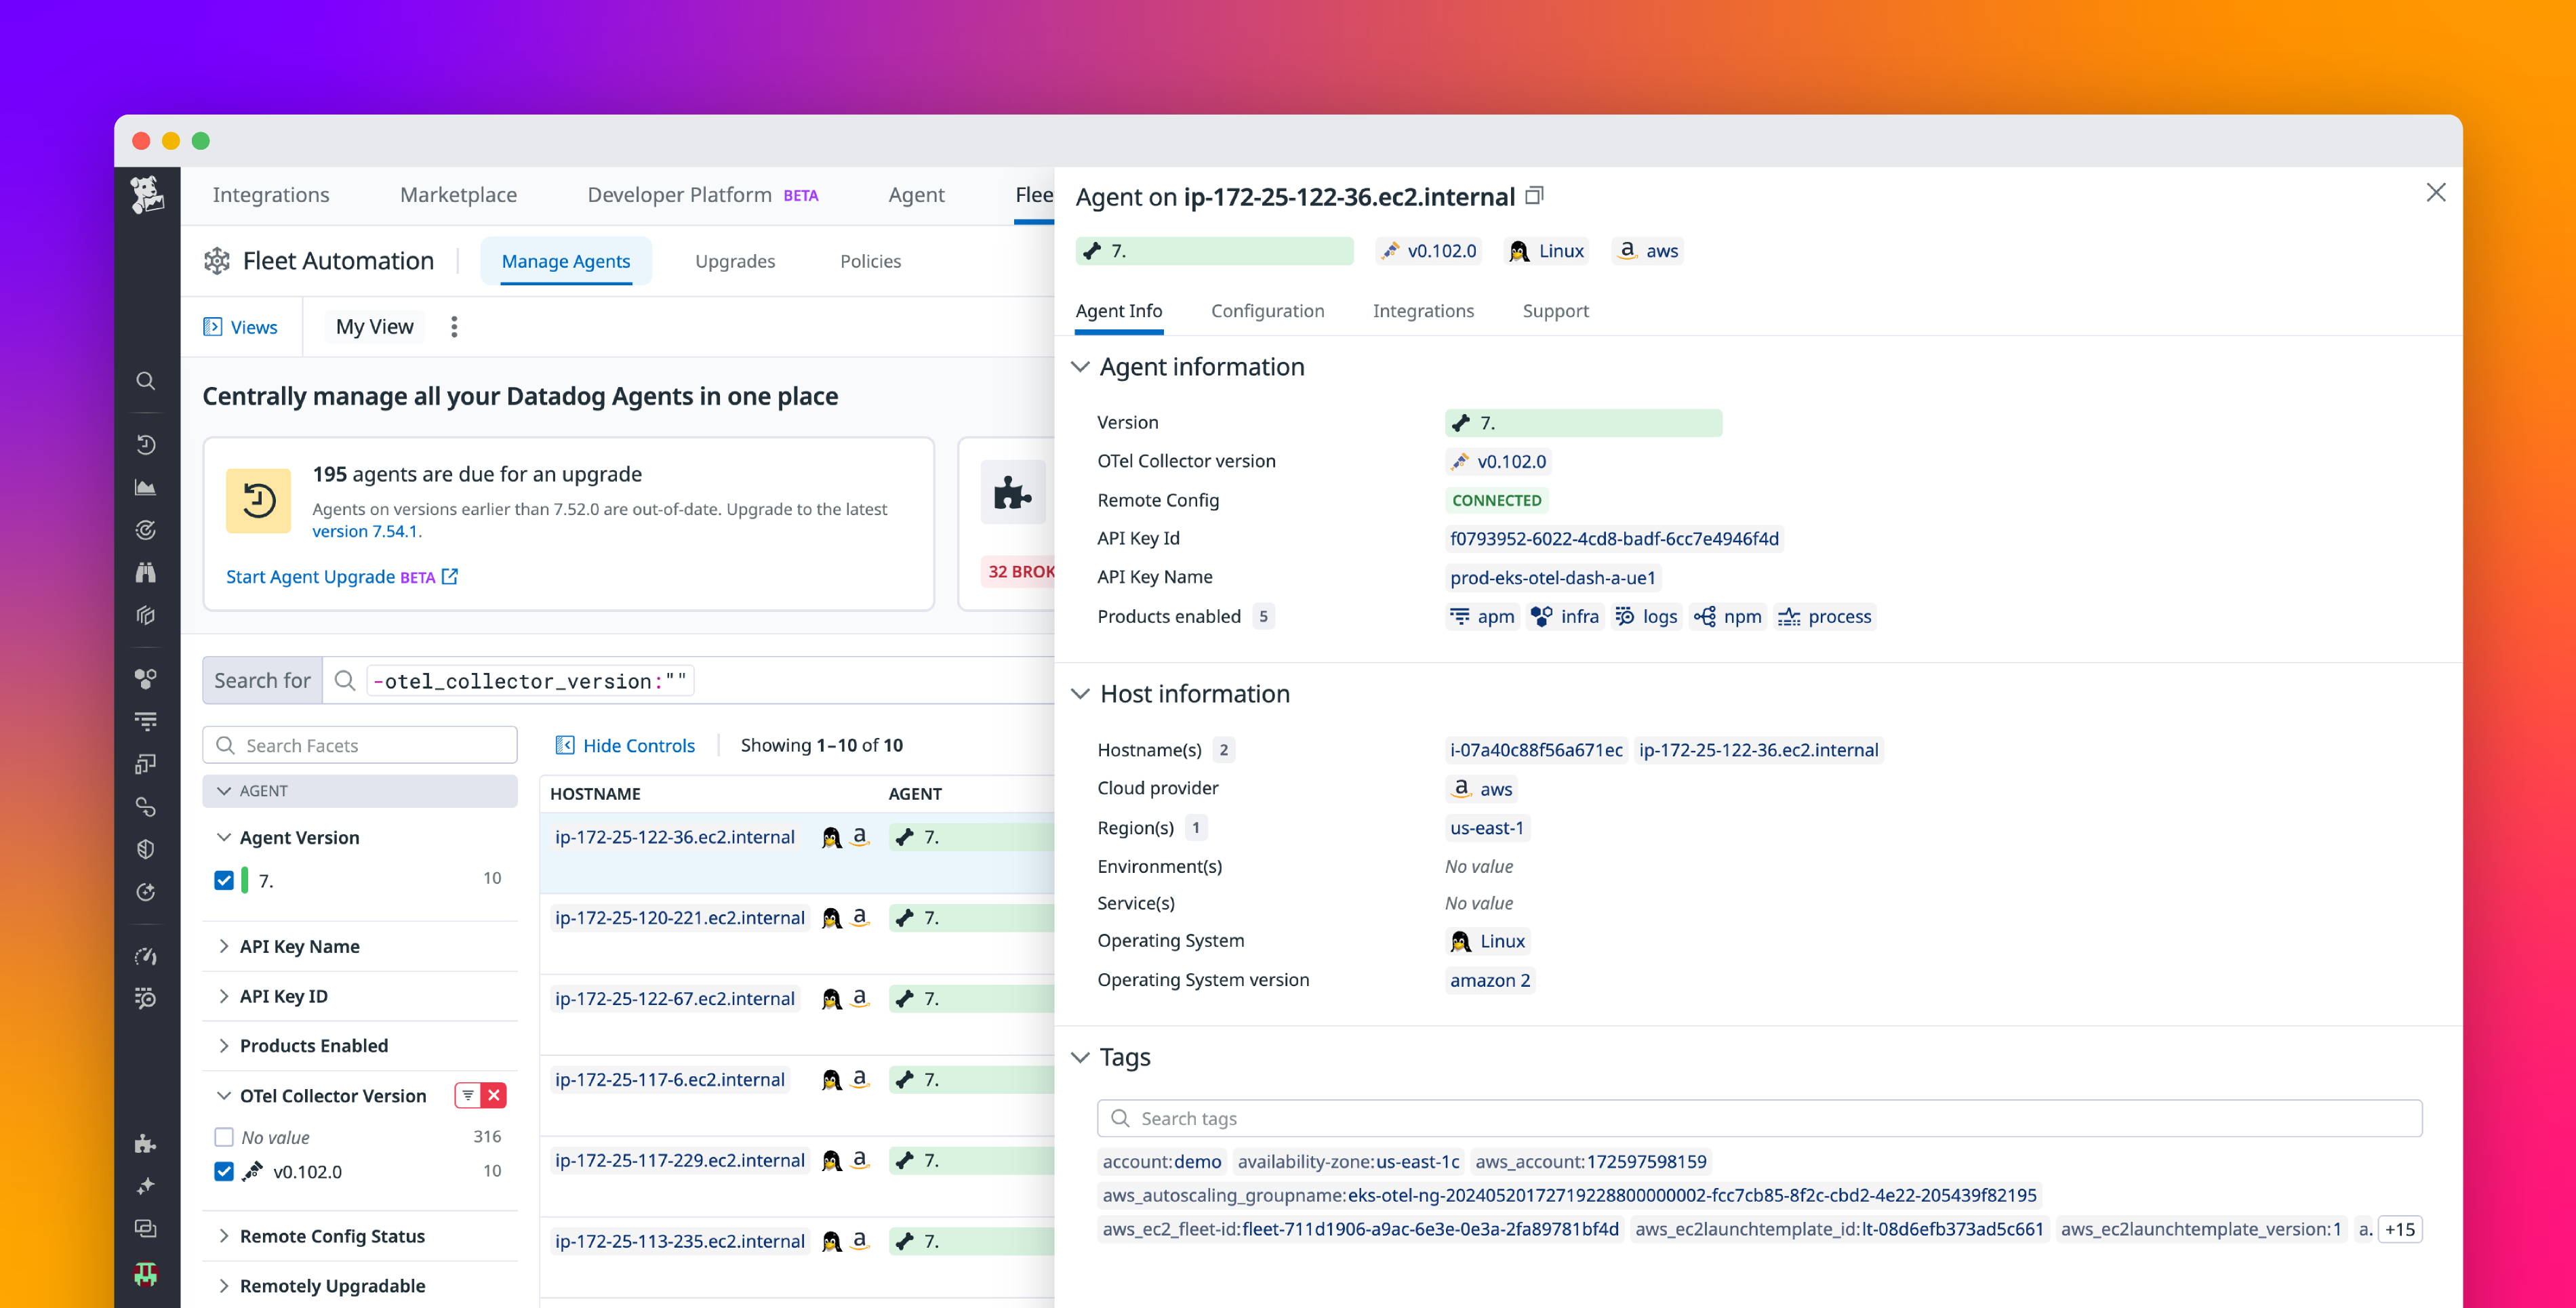Click the Start Agent Upgrade link
This screenshot has width=2576, height=1308.
(x=312, y=577)
